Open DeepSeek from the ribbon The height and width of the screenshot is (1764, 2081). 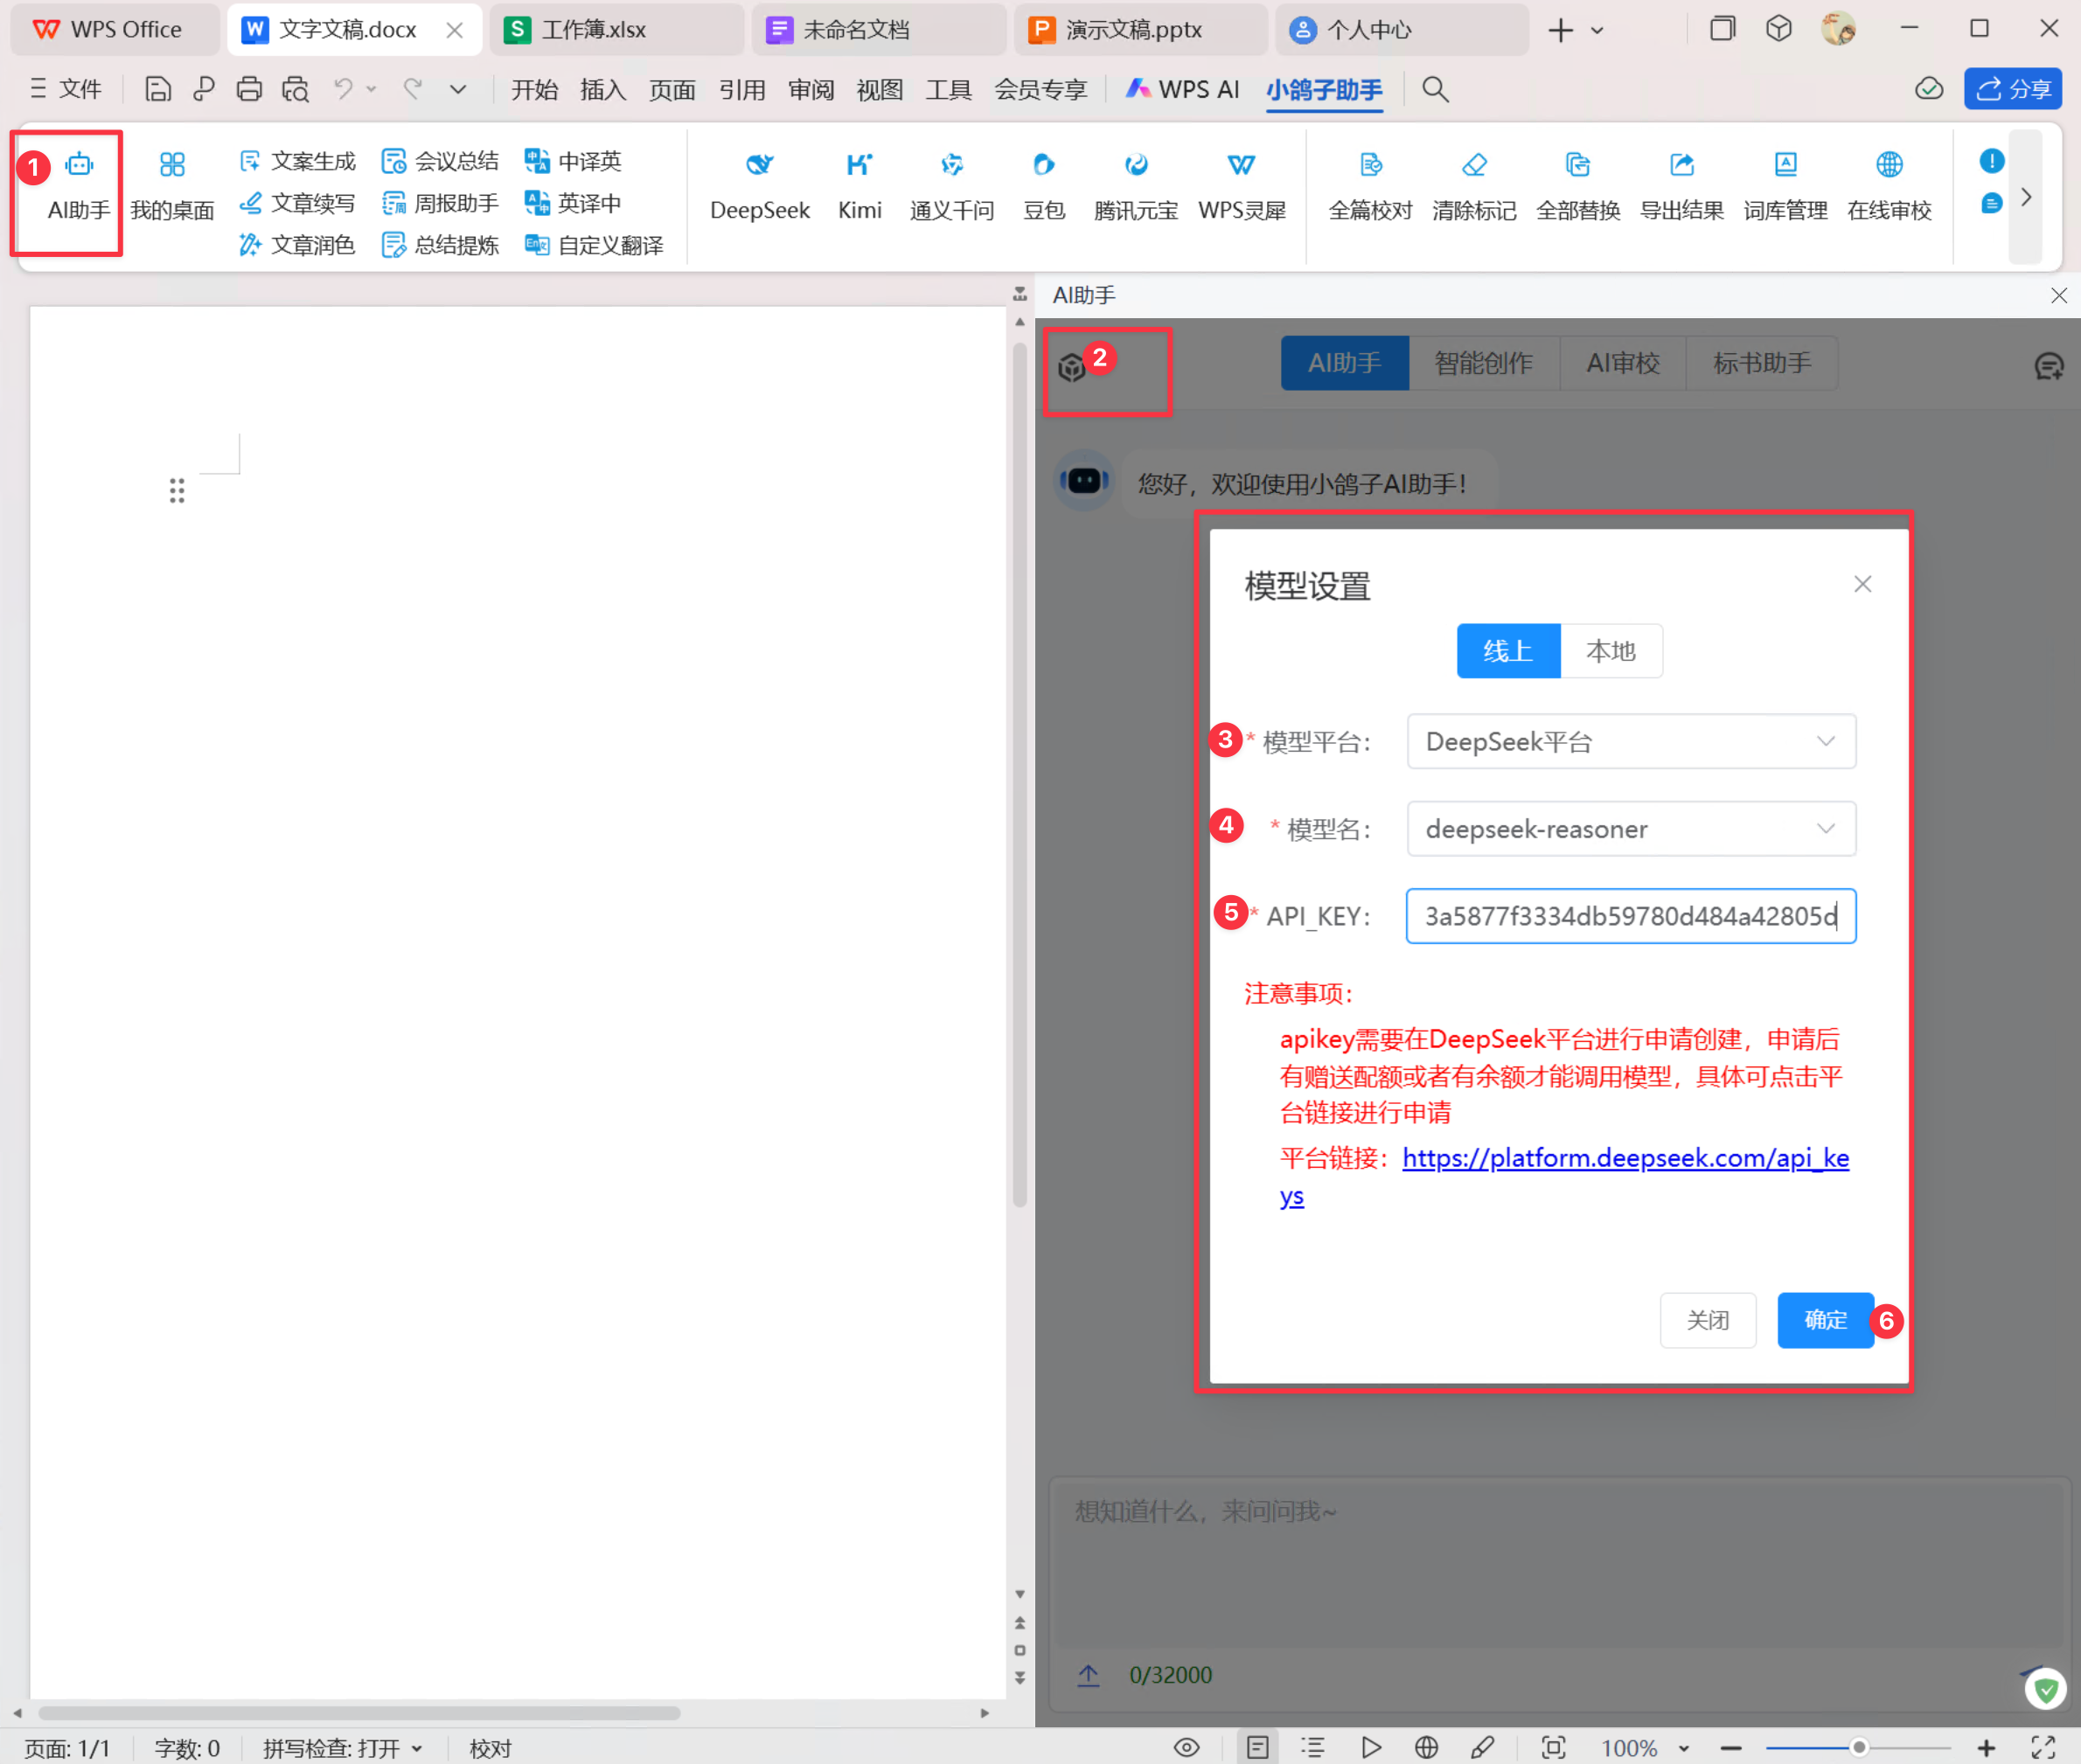click(x=760, y=187)
